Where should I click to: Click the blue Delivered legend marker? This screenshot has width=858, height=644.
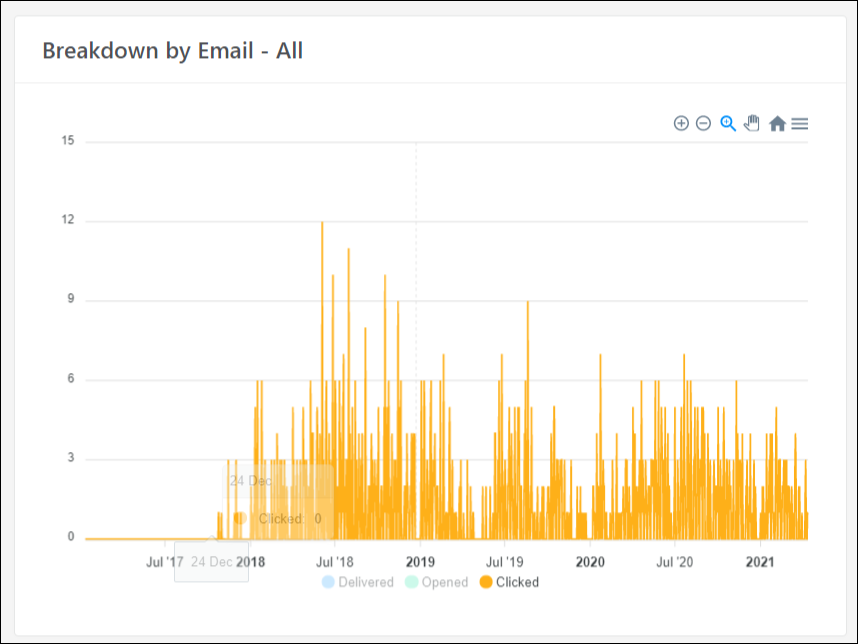pyautogui.click(x=326, y=582)
